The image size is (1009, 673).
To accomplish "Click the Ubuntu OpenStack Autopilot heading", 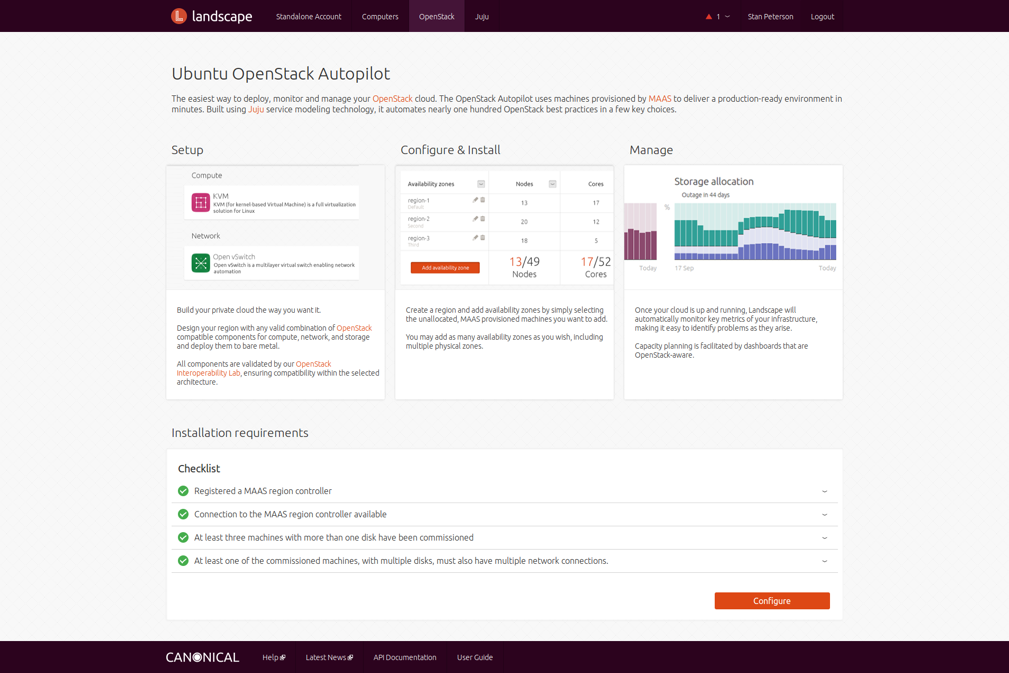I will 281,73.
